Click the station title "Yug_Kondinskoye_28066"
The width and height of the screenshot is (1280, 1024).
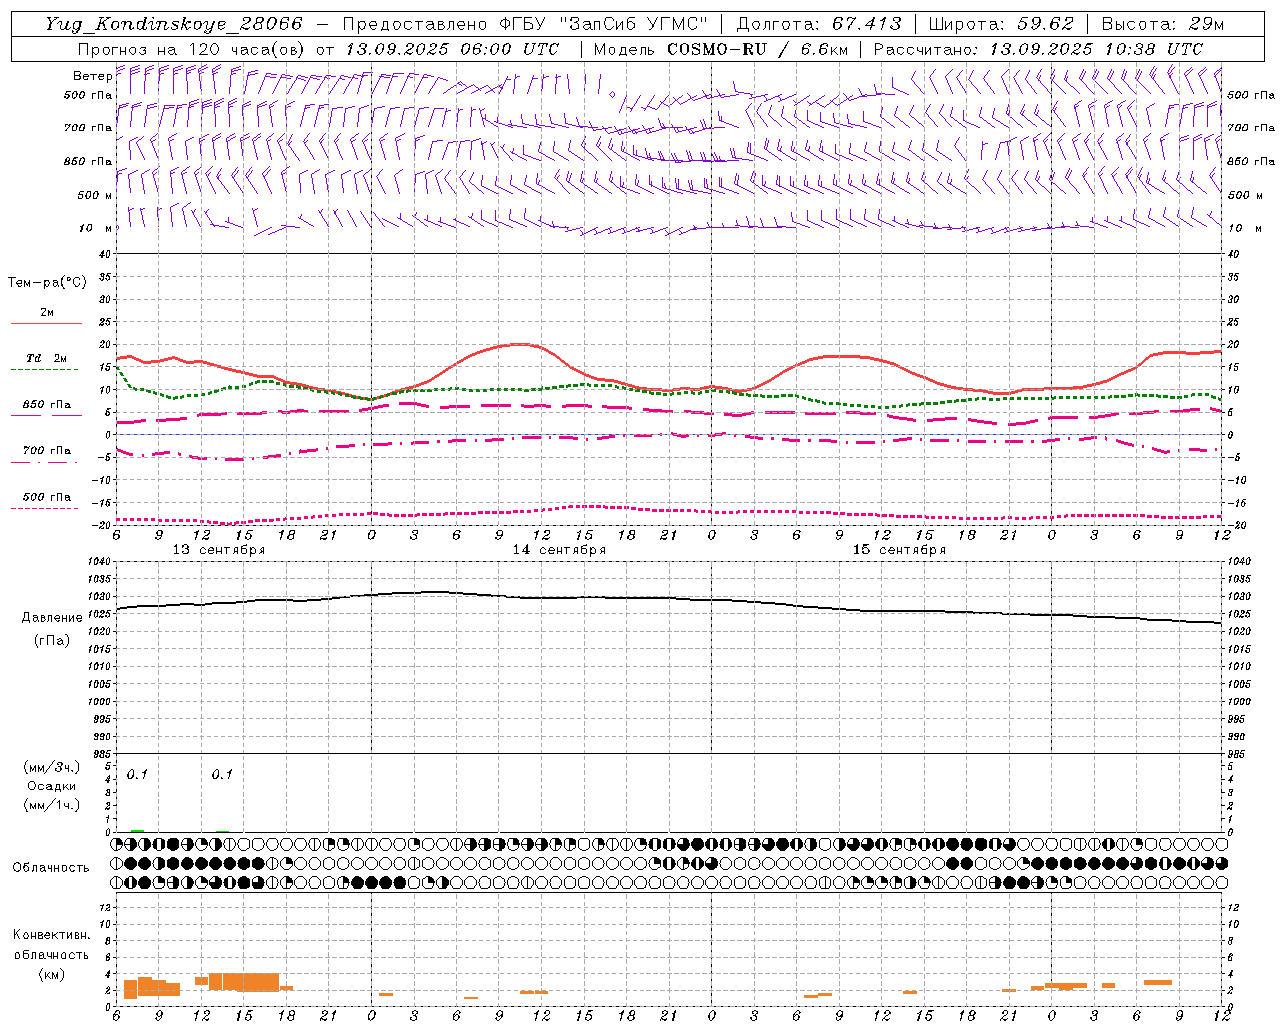pos(174,24)
